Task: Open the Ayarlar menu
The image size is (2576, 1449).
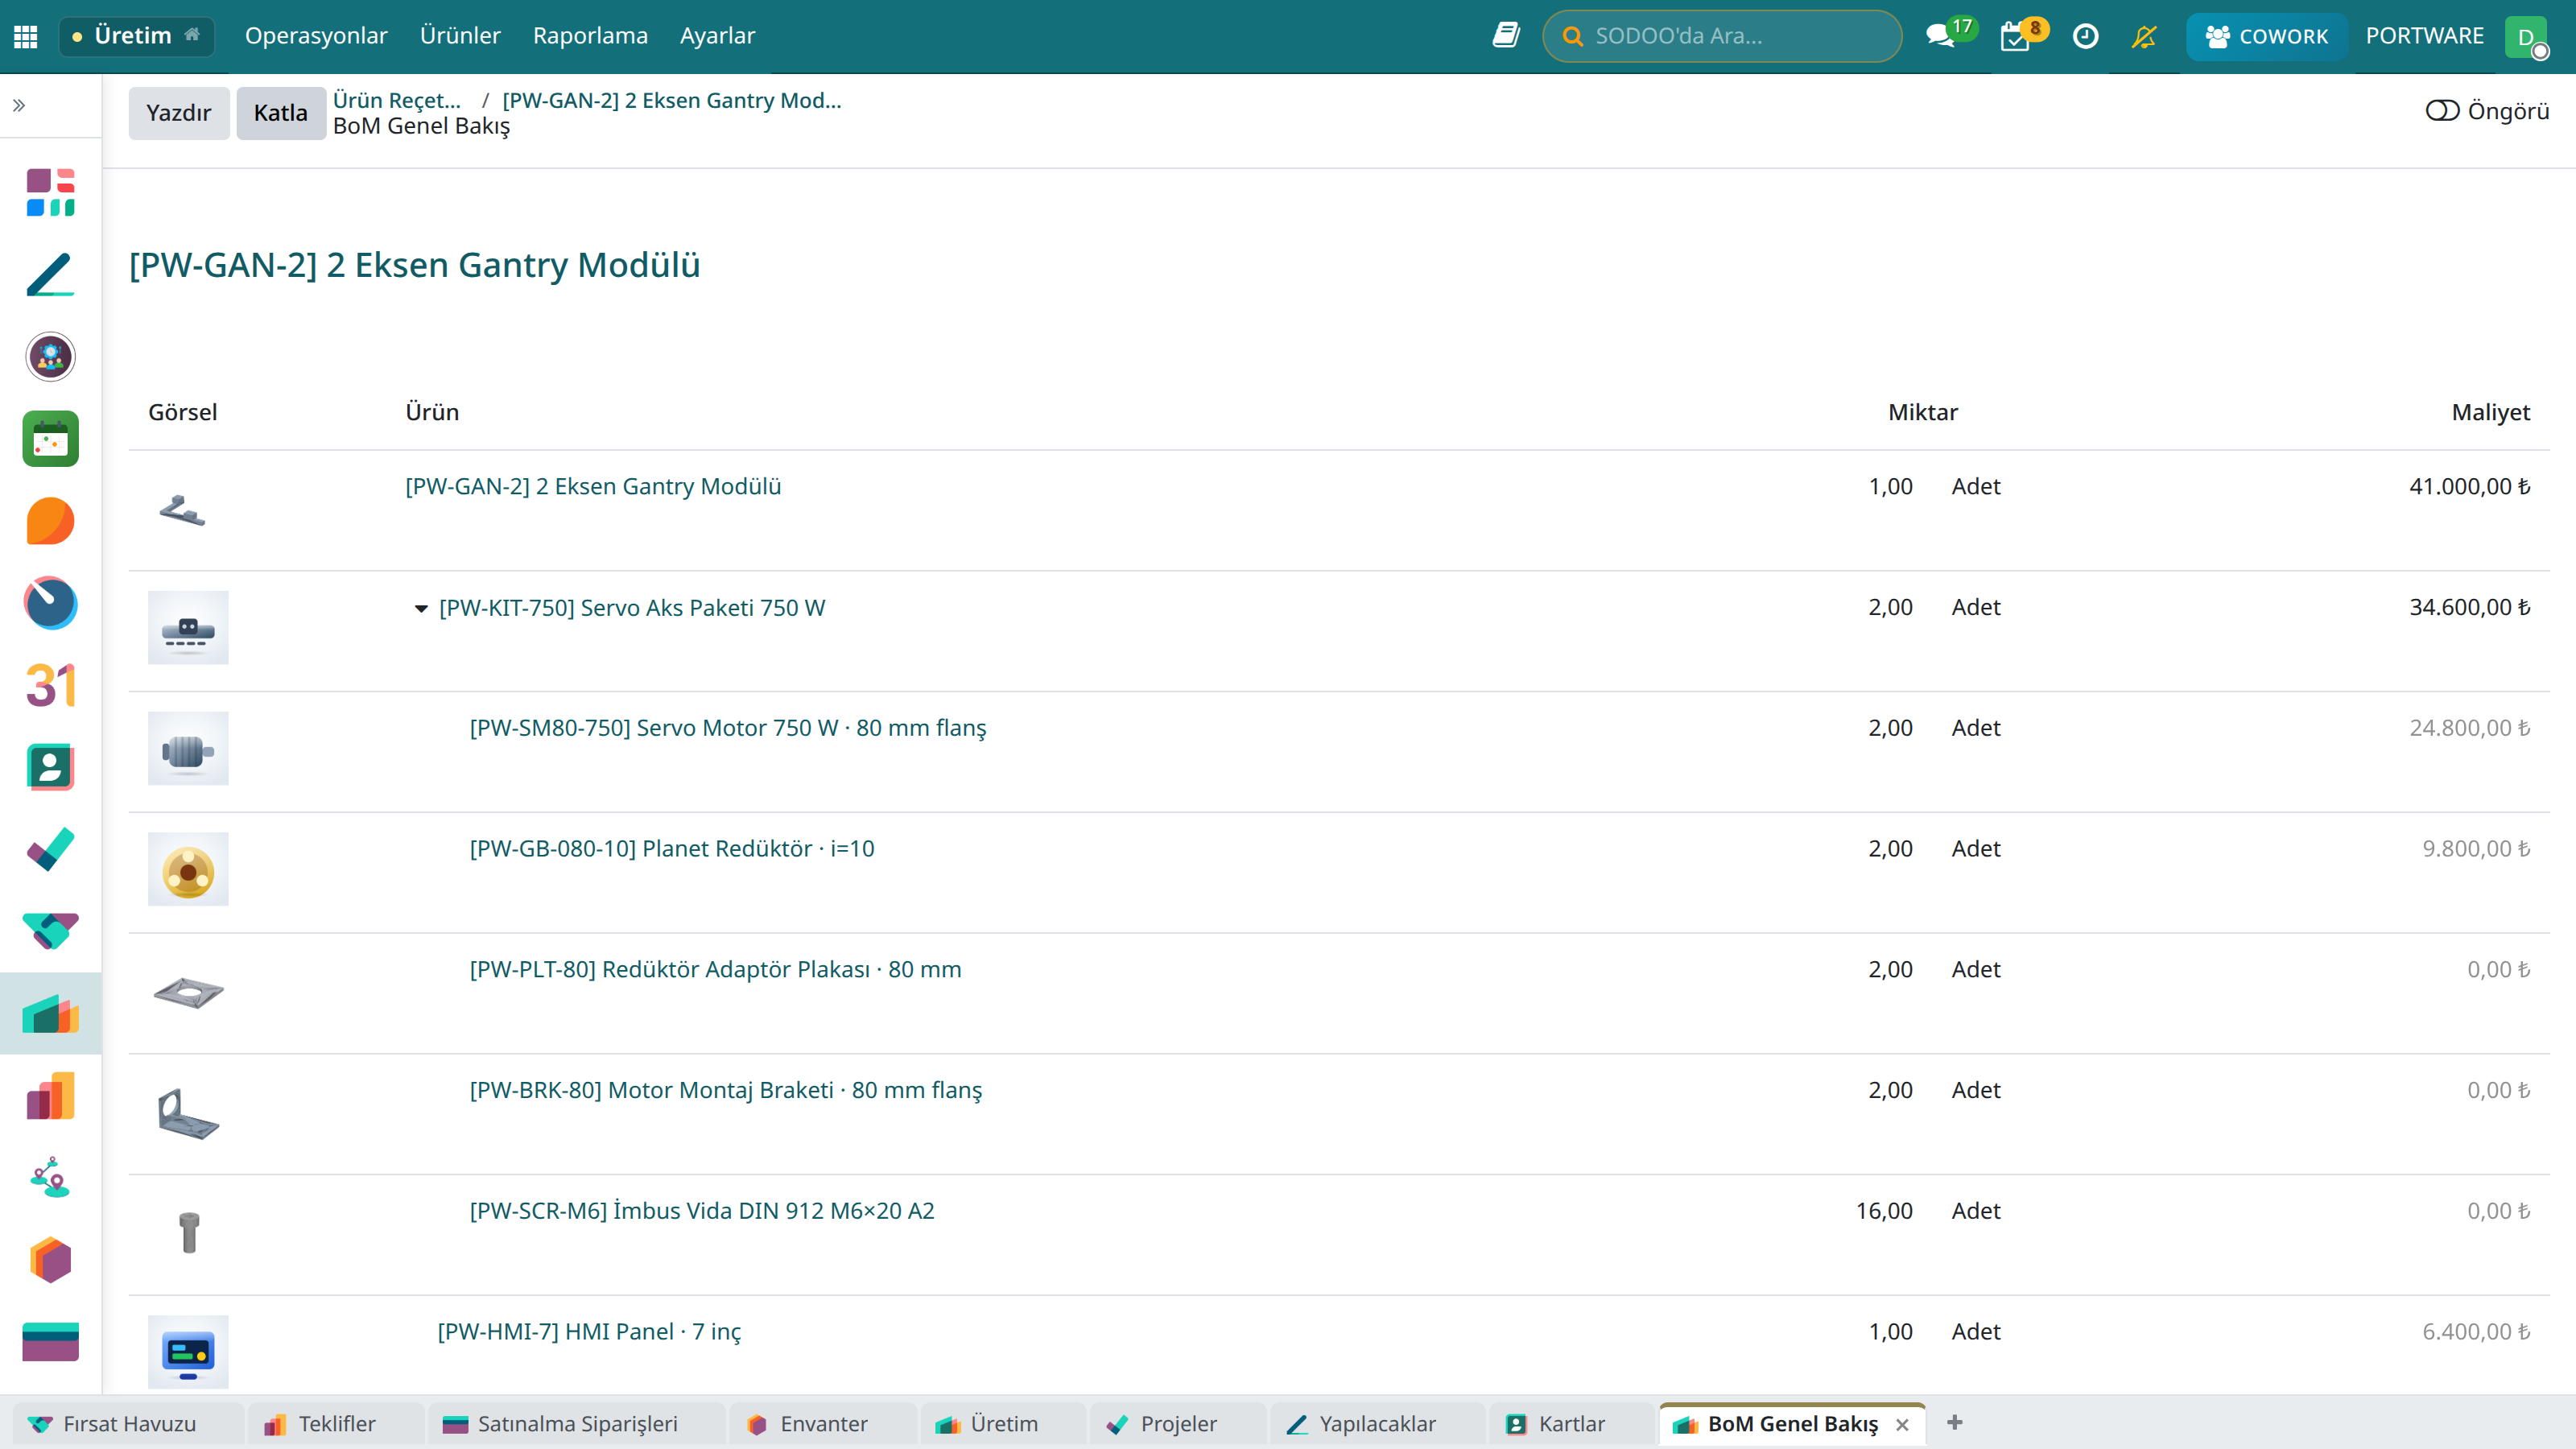Action: (717, 36)
